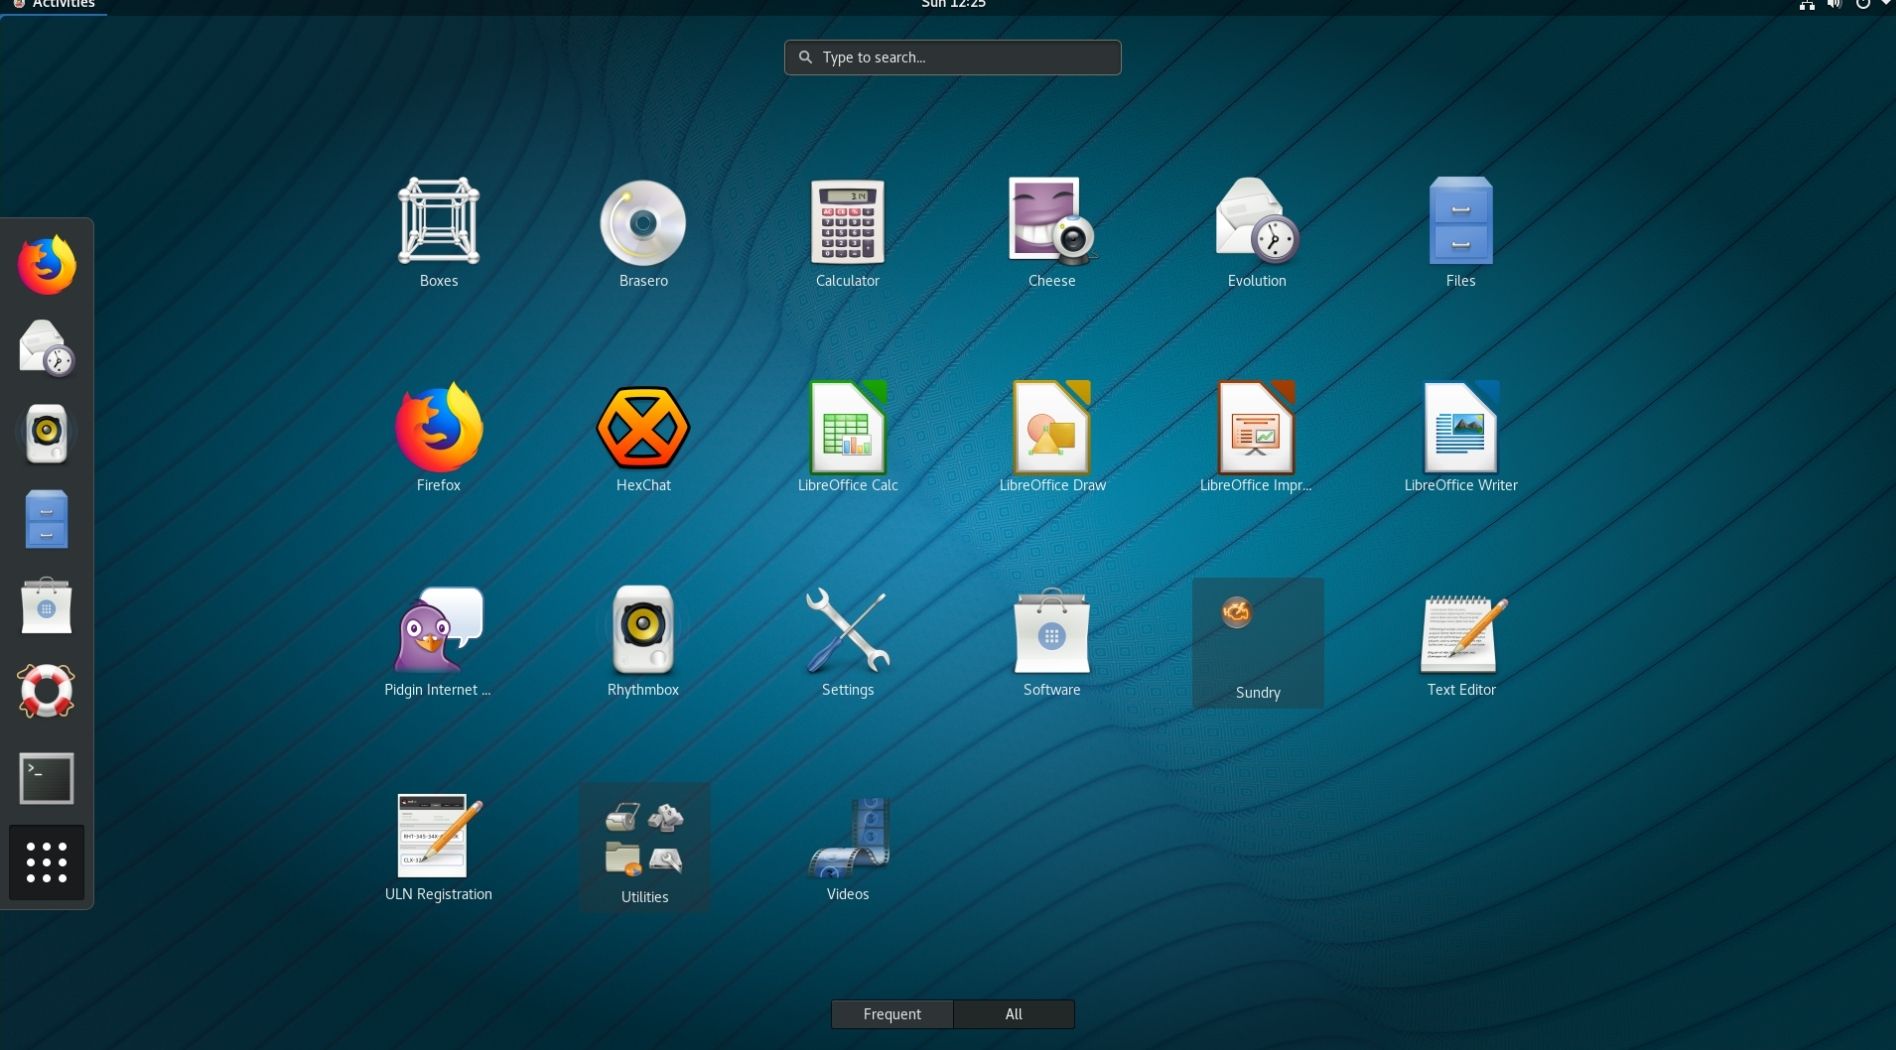Click the power icon in top bar

point(1863,5)
